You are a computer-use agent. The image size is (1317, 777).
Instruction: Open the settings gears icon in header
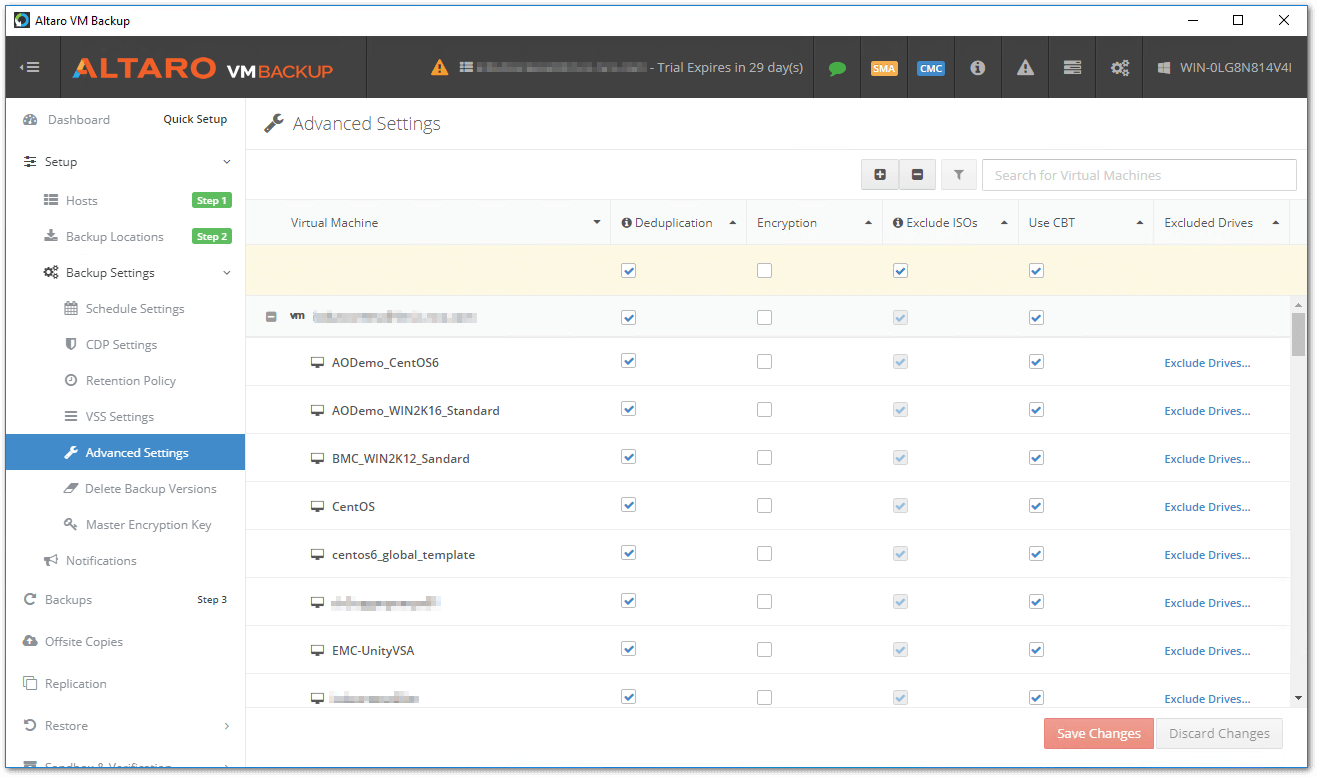1120,68
